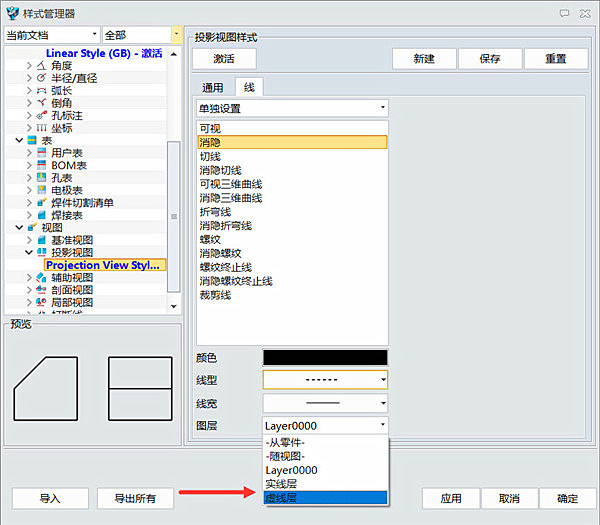Collapse the 投影视图 projection view node
600x525 pixels.
tap(30, 253)
